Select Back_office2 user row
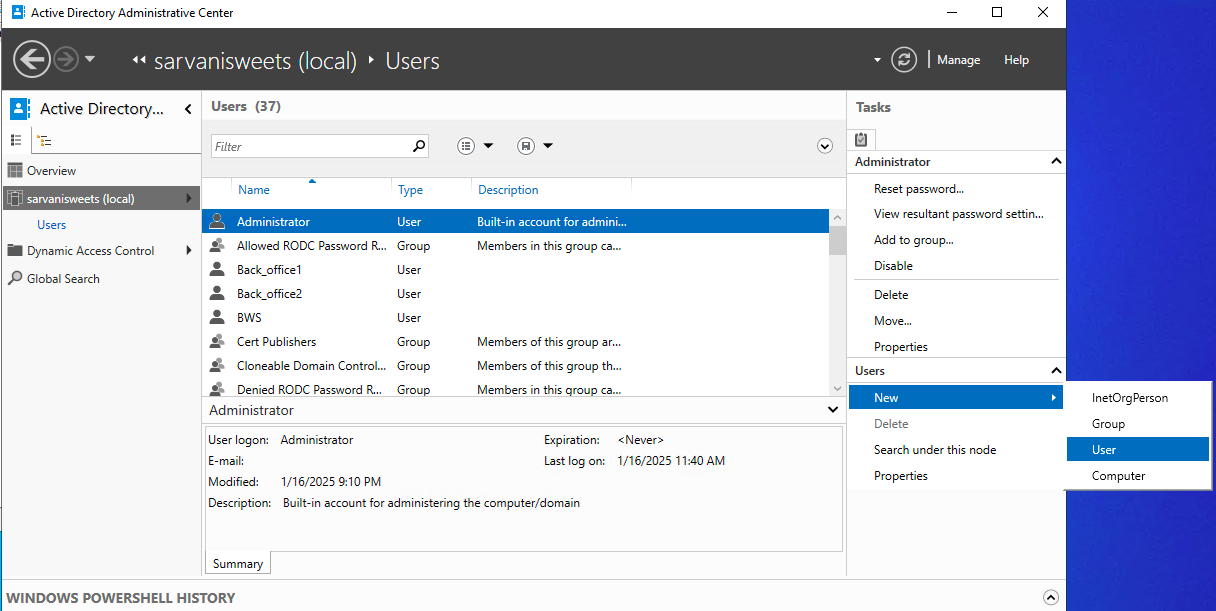 pos(516,294)
